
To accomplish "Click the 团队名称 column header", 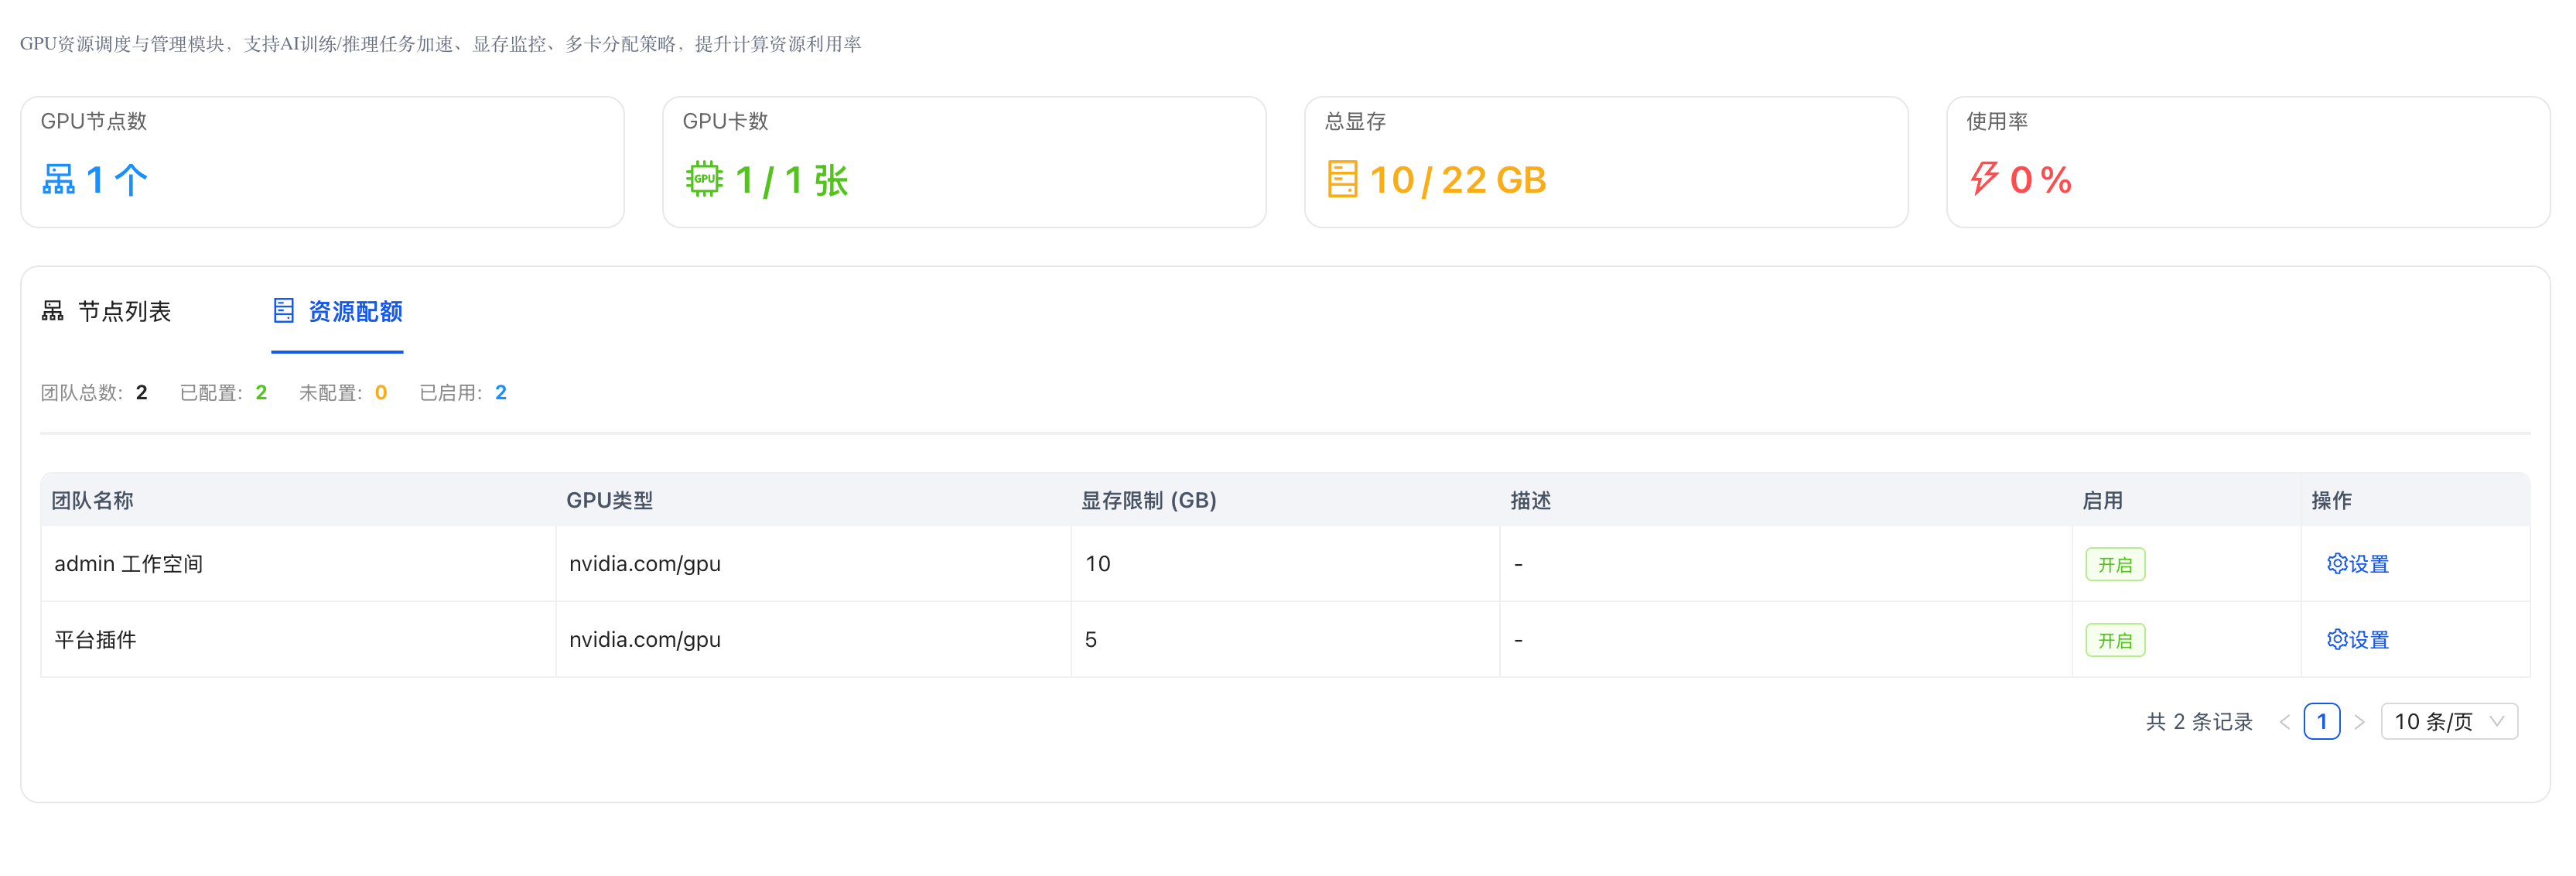I will pyautogui.click(x=92, y=501).
